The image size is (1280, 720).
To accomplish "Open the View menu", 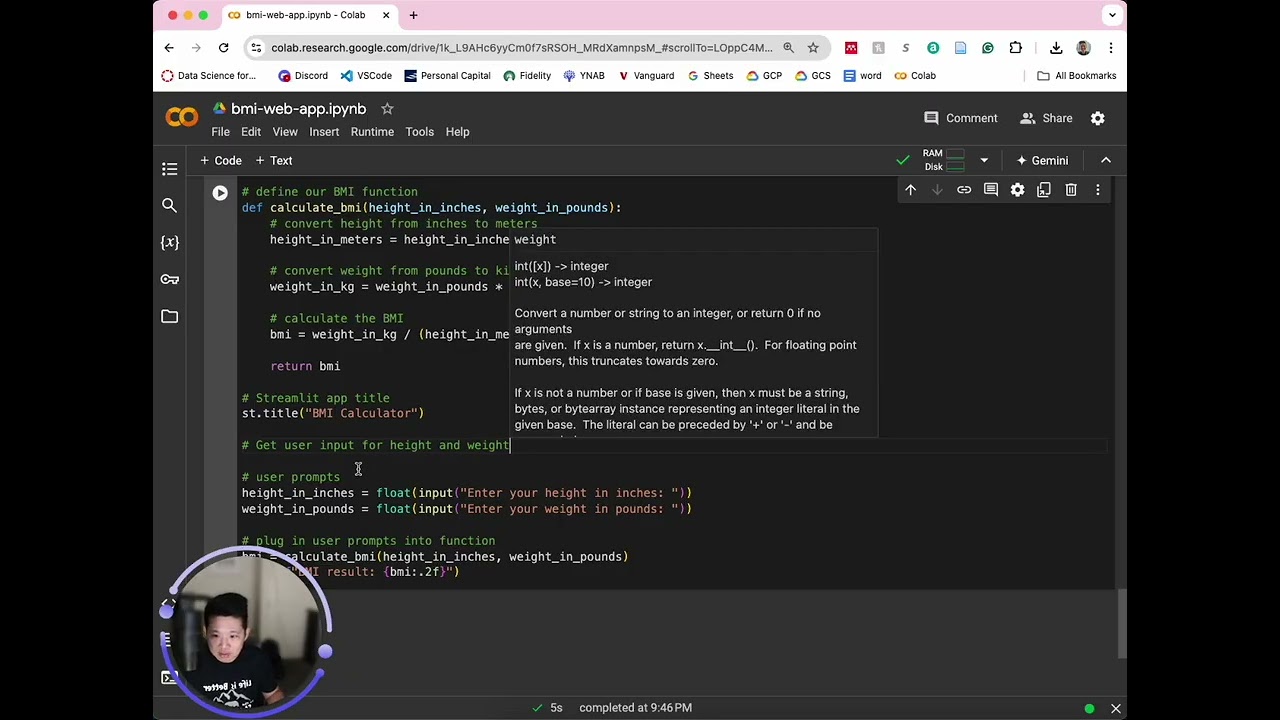I will coord(285,132).
